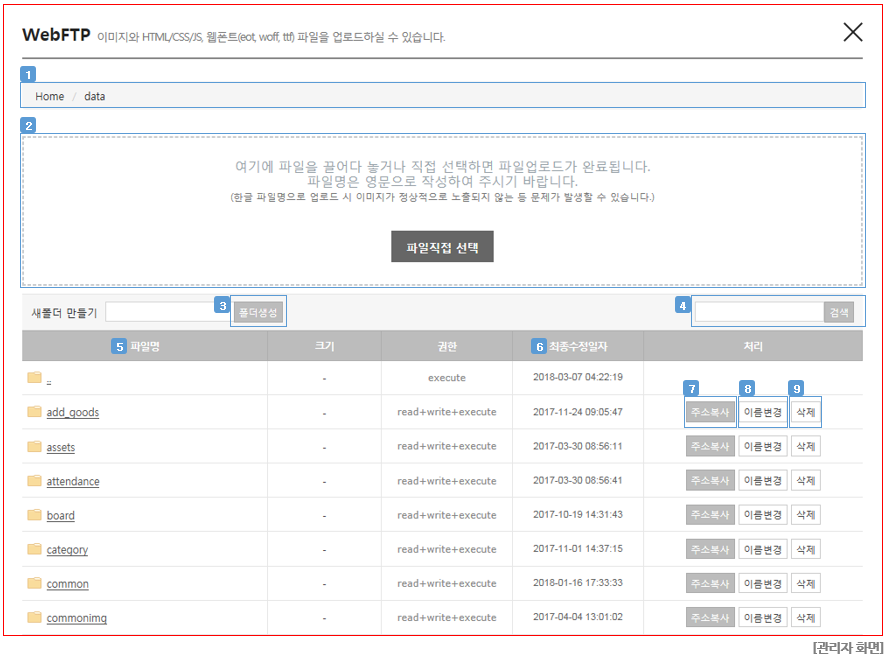This screenshot has width=886, height=656.
Task: Go up via the parent directory link
Action: click(49, 381)
